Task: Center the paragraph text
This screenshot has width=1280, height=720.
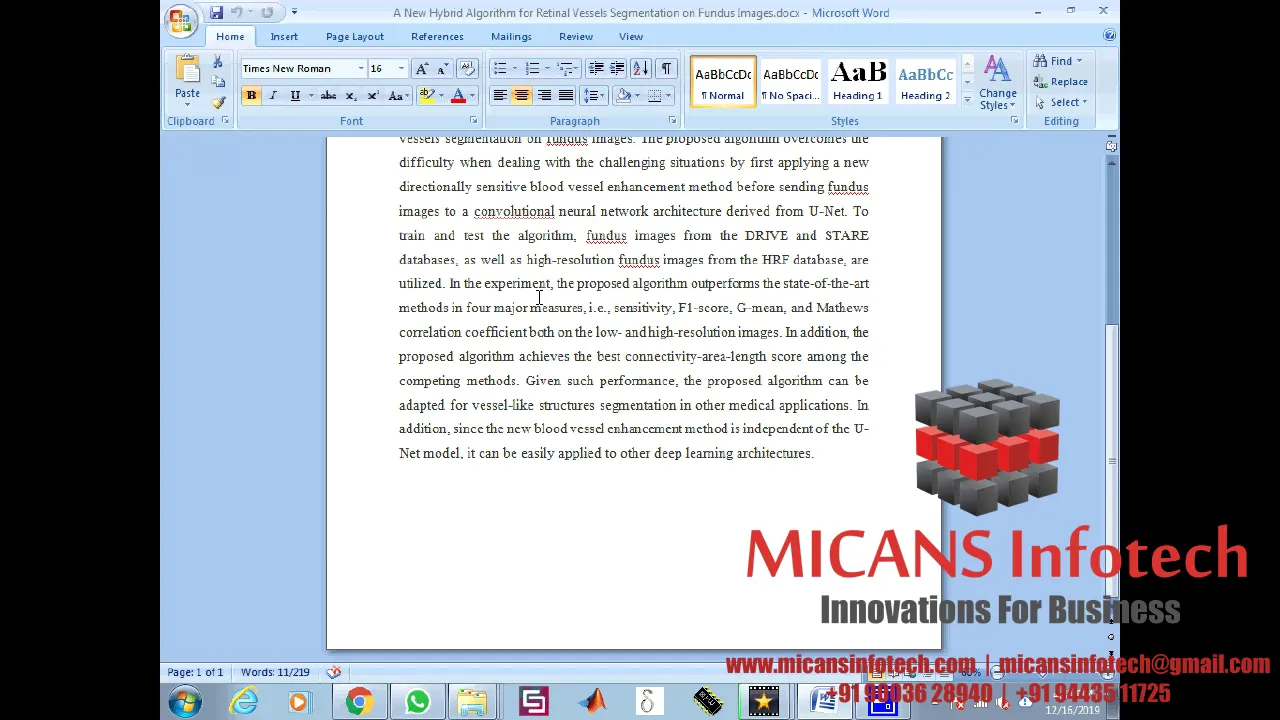Action: point(521,96)
